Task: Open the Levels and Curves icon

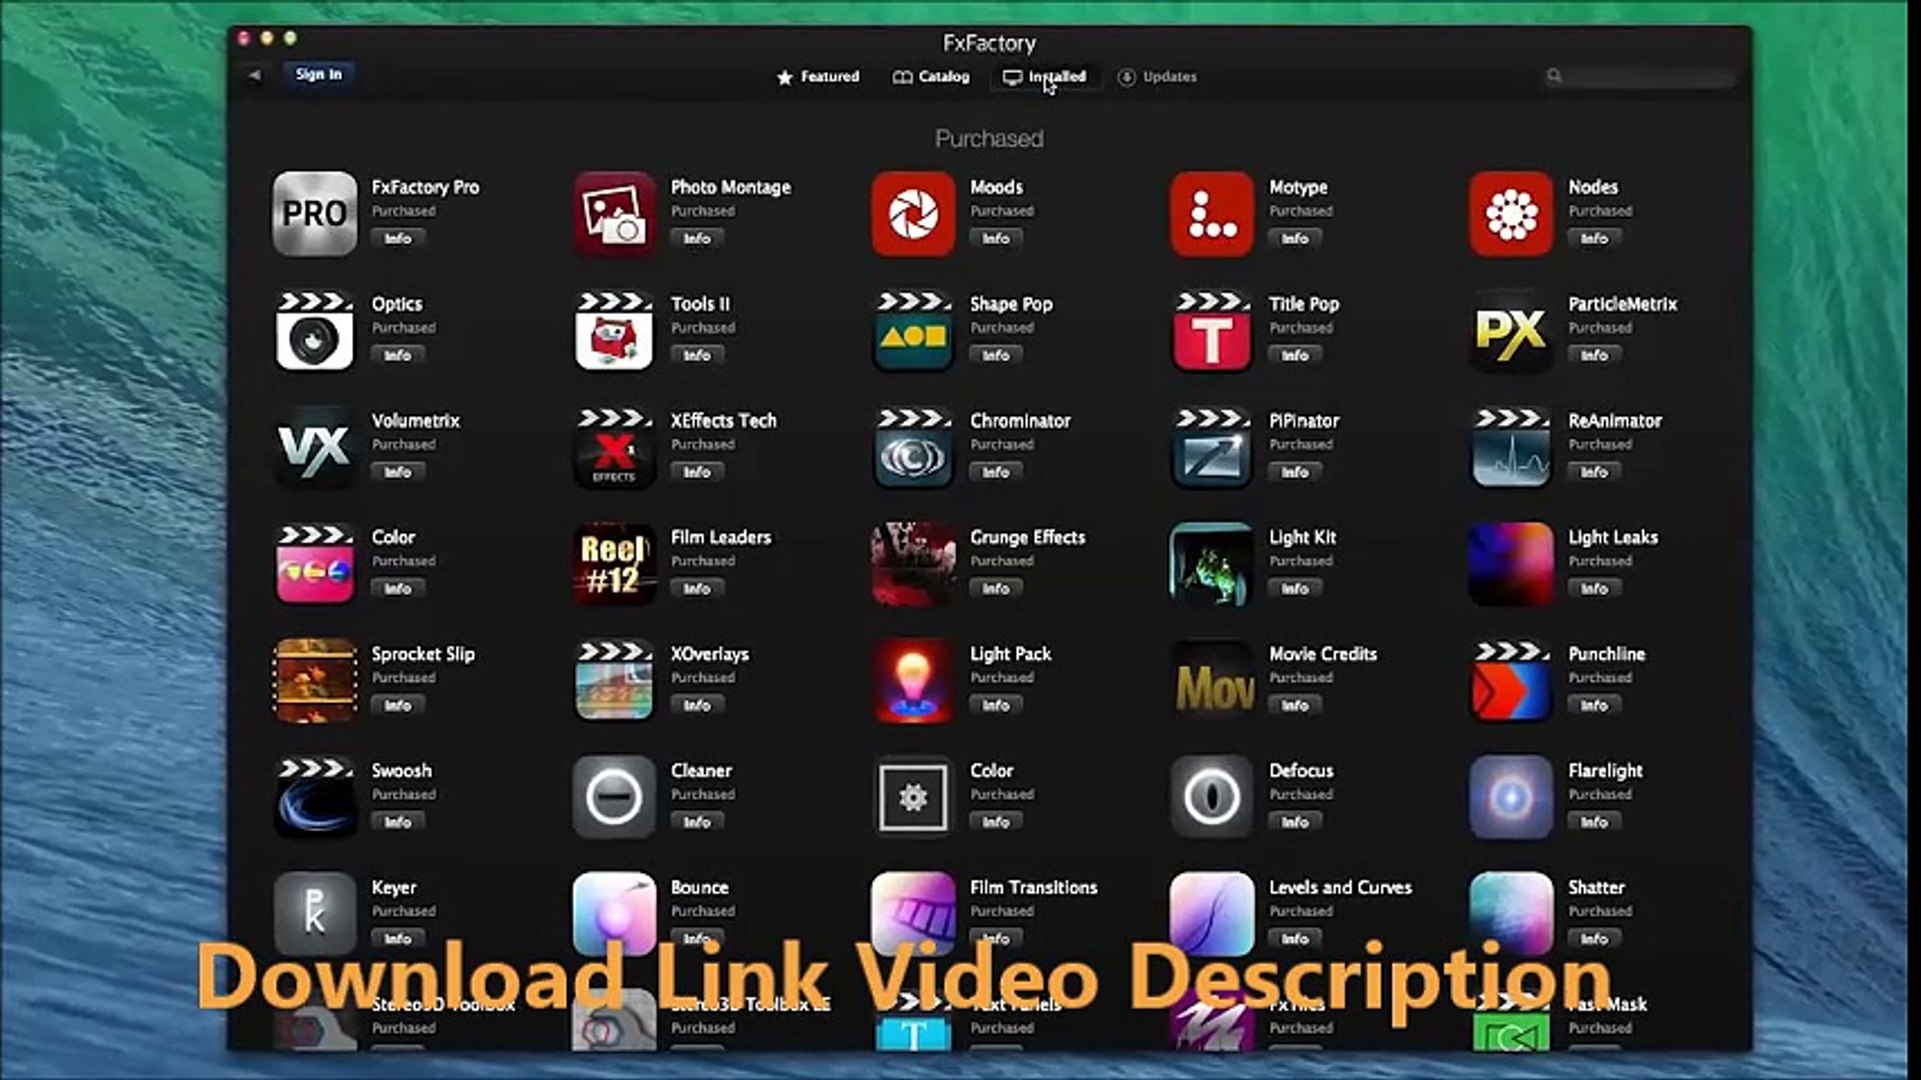Action: [x=1212, y=914]
